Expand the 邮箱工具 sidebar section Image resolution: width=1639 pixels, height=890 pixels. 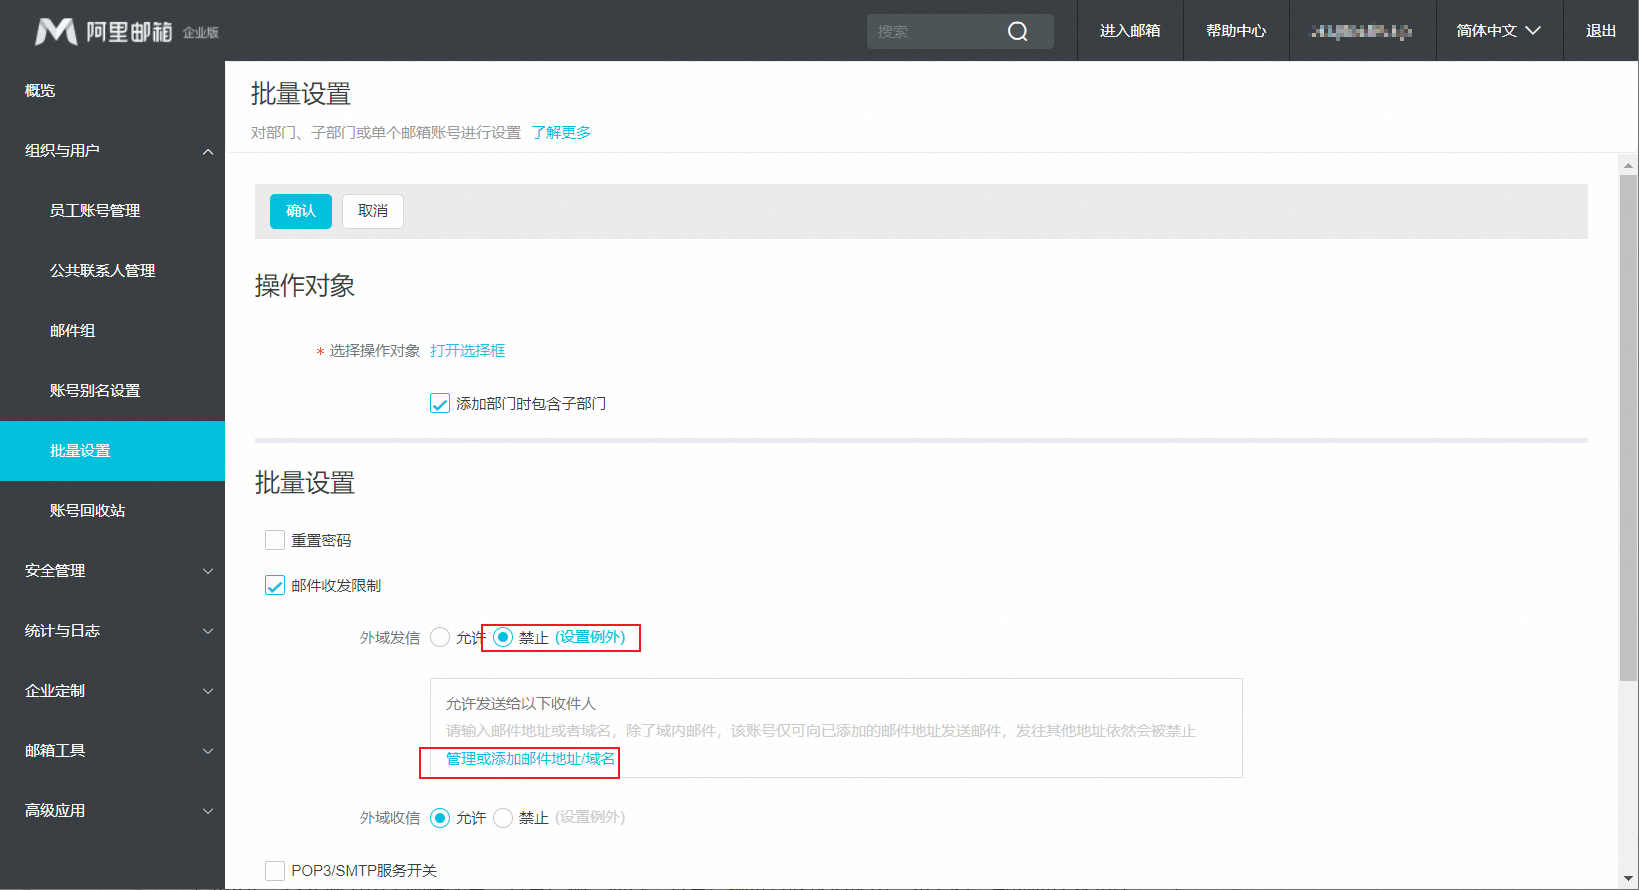(x=112, y=751)
